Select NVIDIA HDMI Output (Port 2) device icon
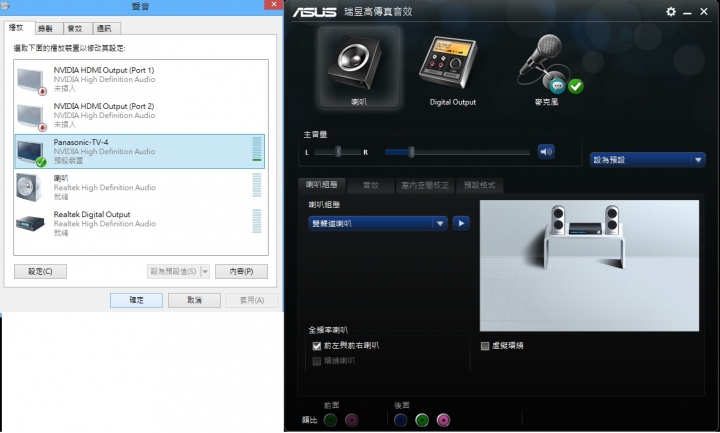720x433 pixels. (x=32, y=117)
